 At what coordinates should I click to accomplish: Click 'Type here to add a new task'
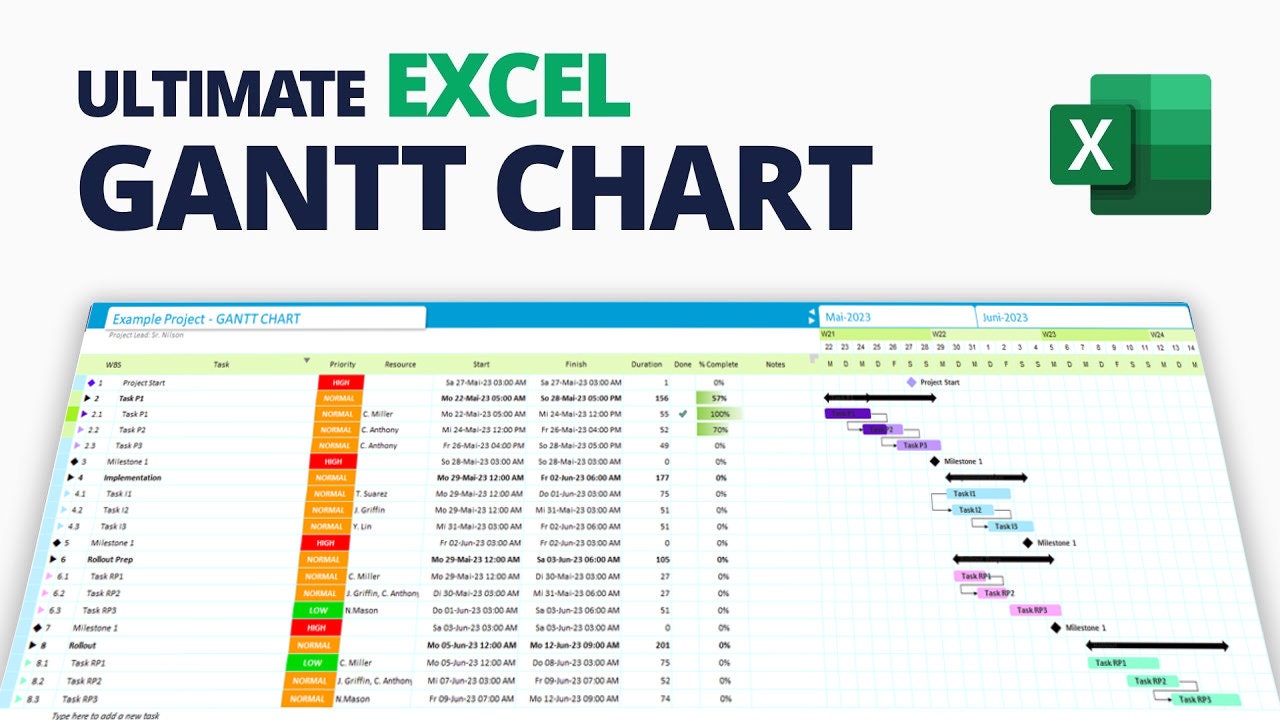pos(105,716)
